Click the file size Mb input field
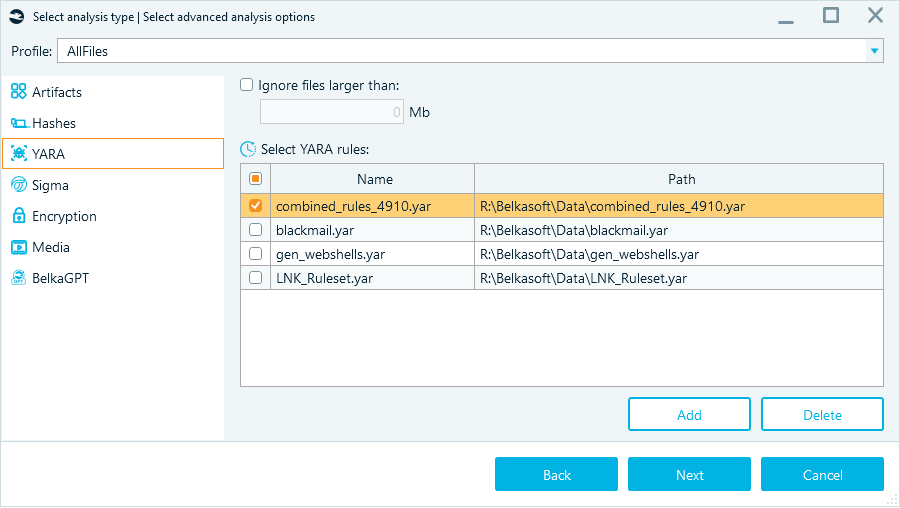The width and height of the screenshot is (900, 508). point(332,112)
